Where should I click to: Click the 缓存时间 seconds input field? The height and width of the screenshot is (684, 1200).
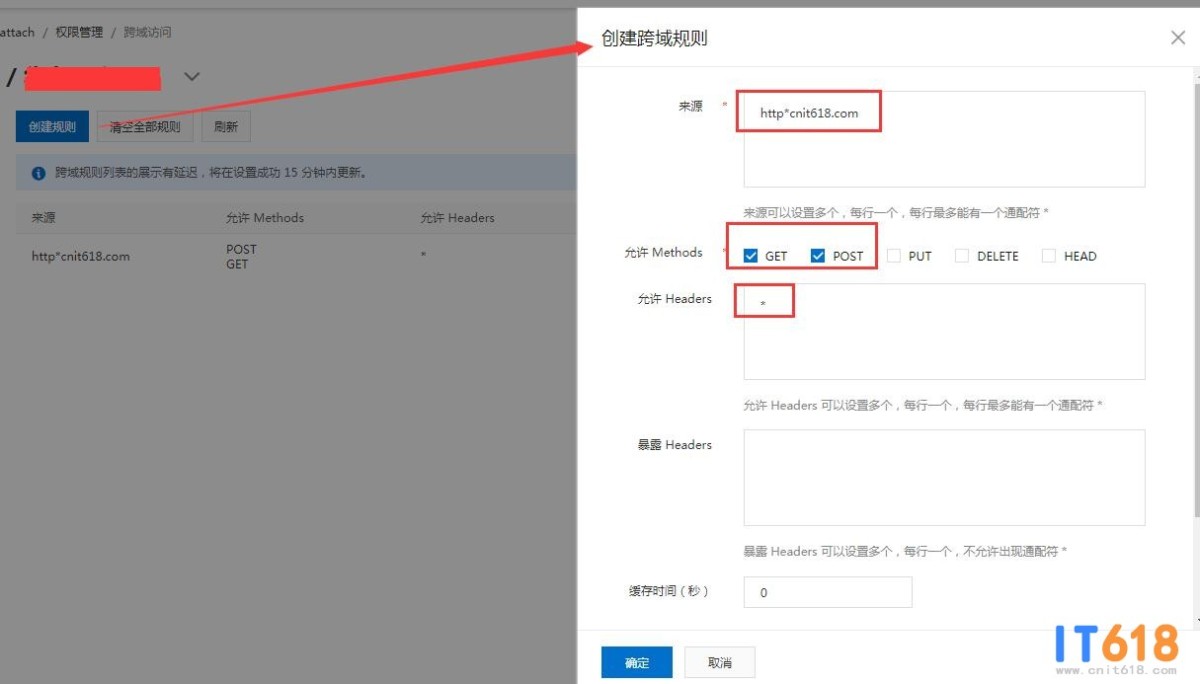point(827,592)
